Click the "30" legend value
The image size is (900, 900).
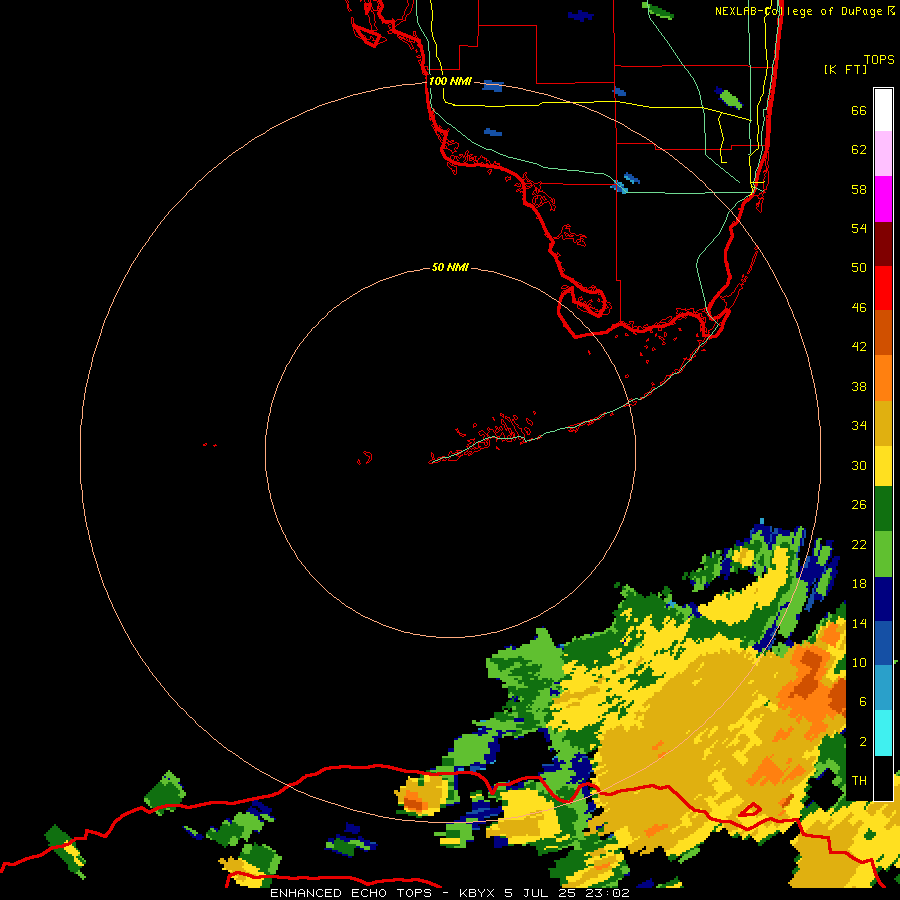coord(859,465)
